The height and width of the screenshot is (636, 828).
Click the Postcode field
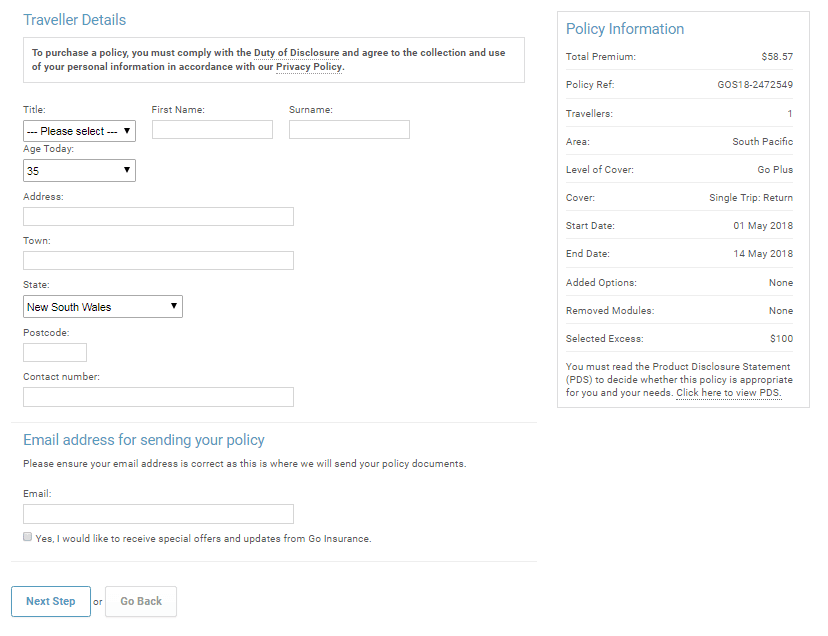tap(55, 352)
